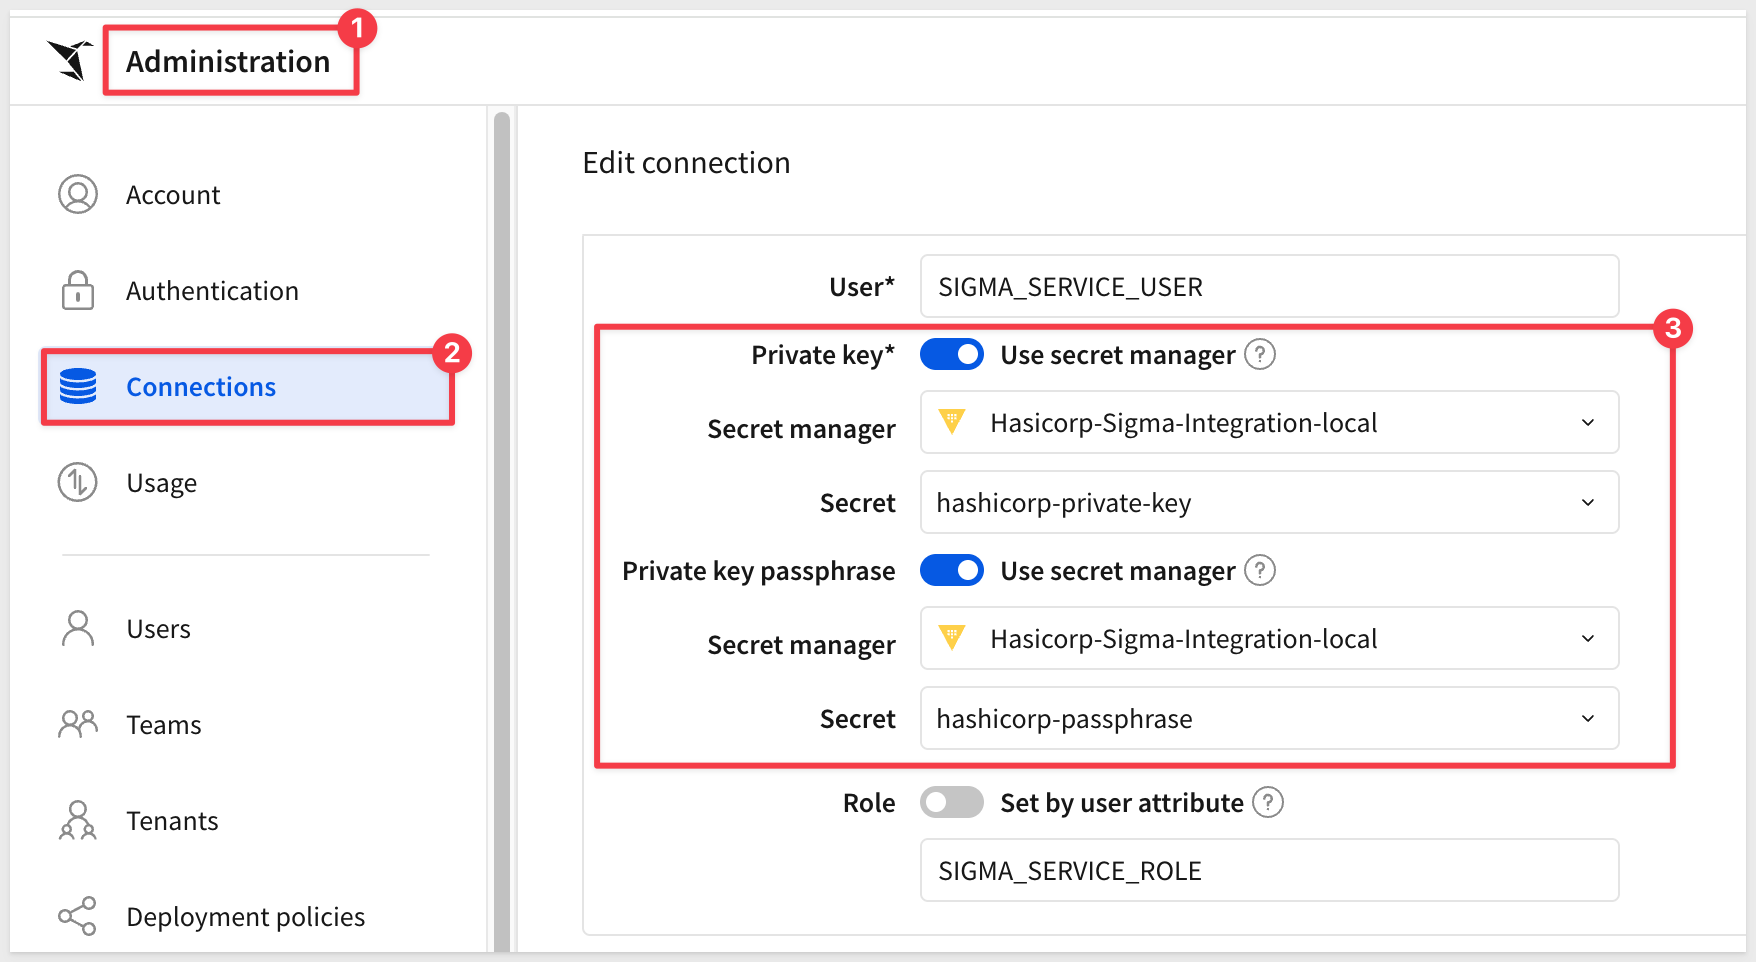Open the hashicorp-passphrase Secret dropdown
This screenshot has width=1756, height=962.
tap(1269, 718)
